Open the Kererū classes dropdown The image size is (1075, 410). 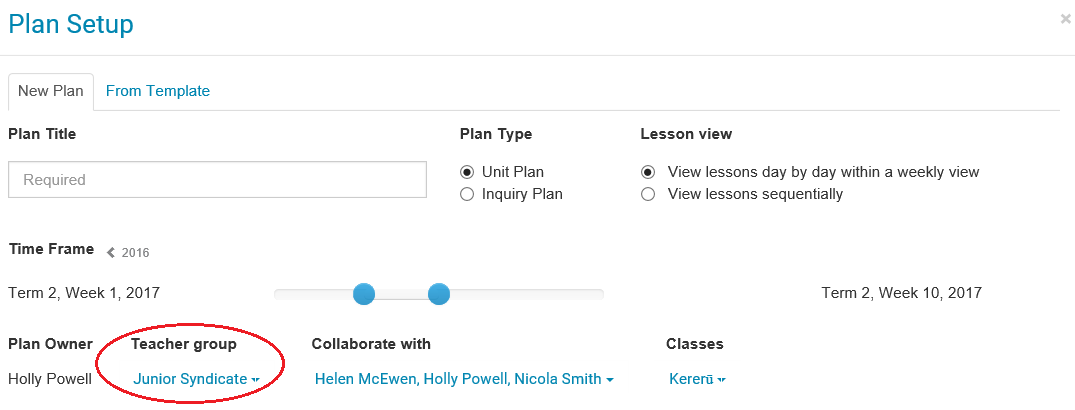[x=691, y=379]
